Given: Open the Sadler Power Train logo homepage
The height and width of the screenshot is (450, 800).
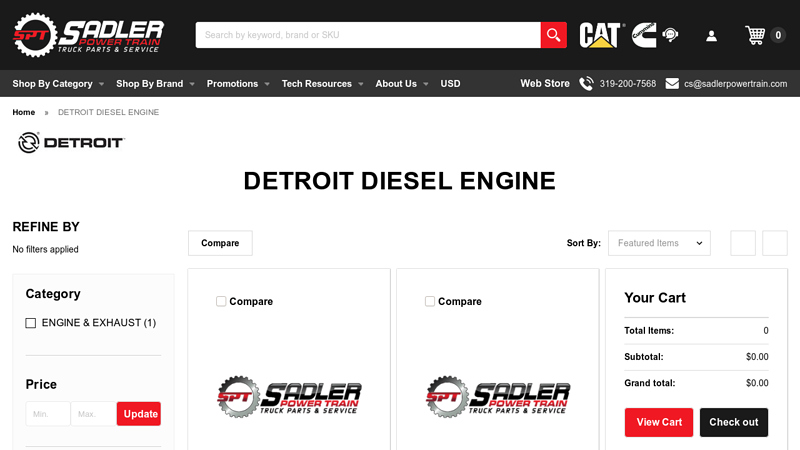Looking at the screenshot, I should click(88, 35).
